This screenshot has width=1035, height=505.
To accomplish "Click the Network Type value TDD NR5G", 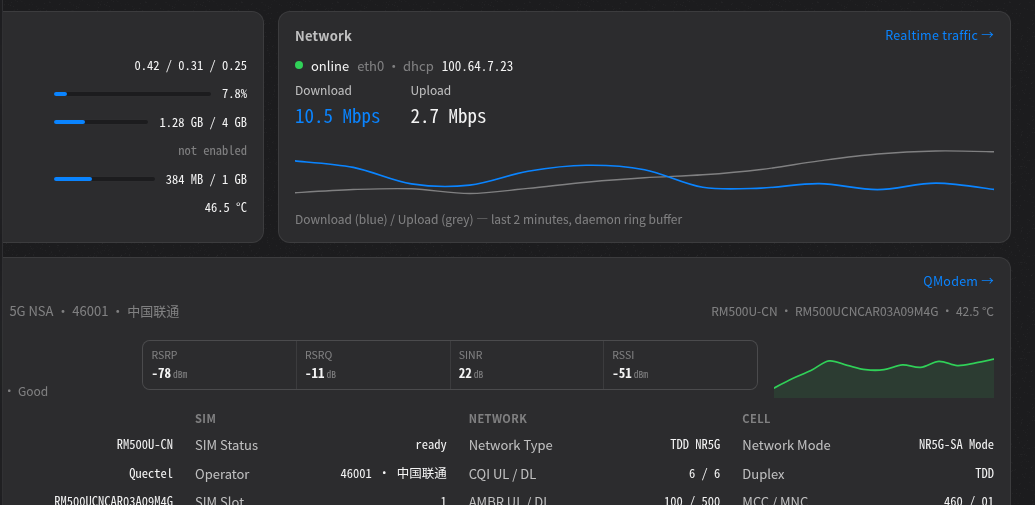I will point(695,446).
